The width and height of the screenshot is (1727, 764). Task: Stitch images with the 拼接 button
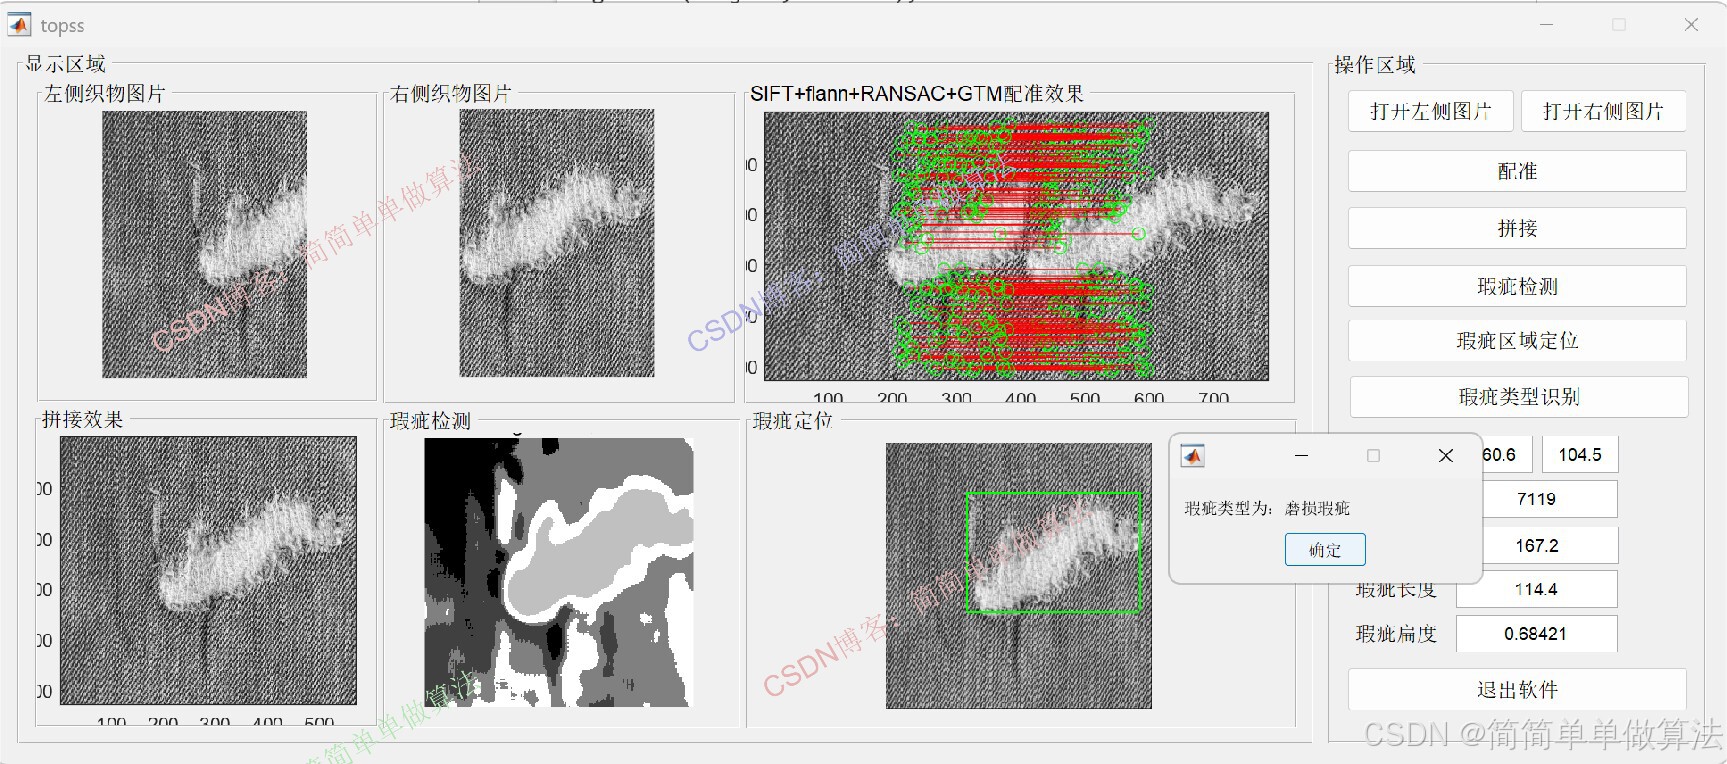tap(1517, 228)
